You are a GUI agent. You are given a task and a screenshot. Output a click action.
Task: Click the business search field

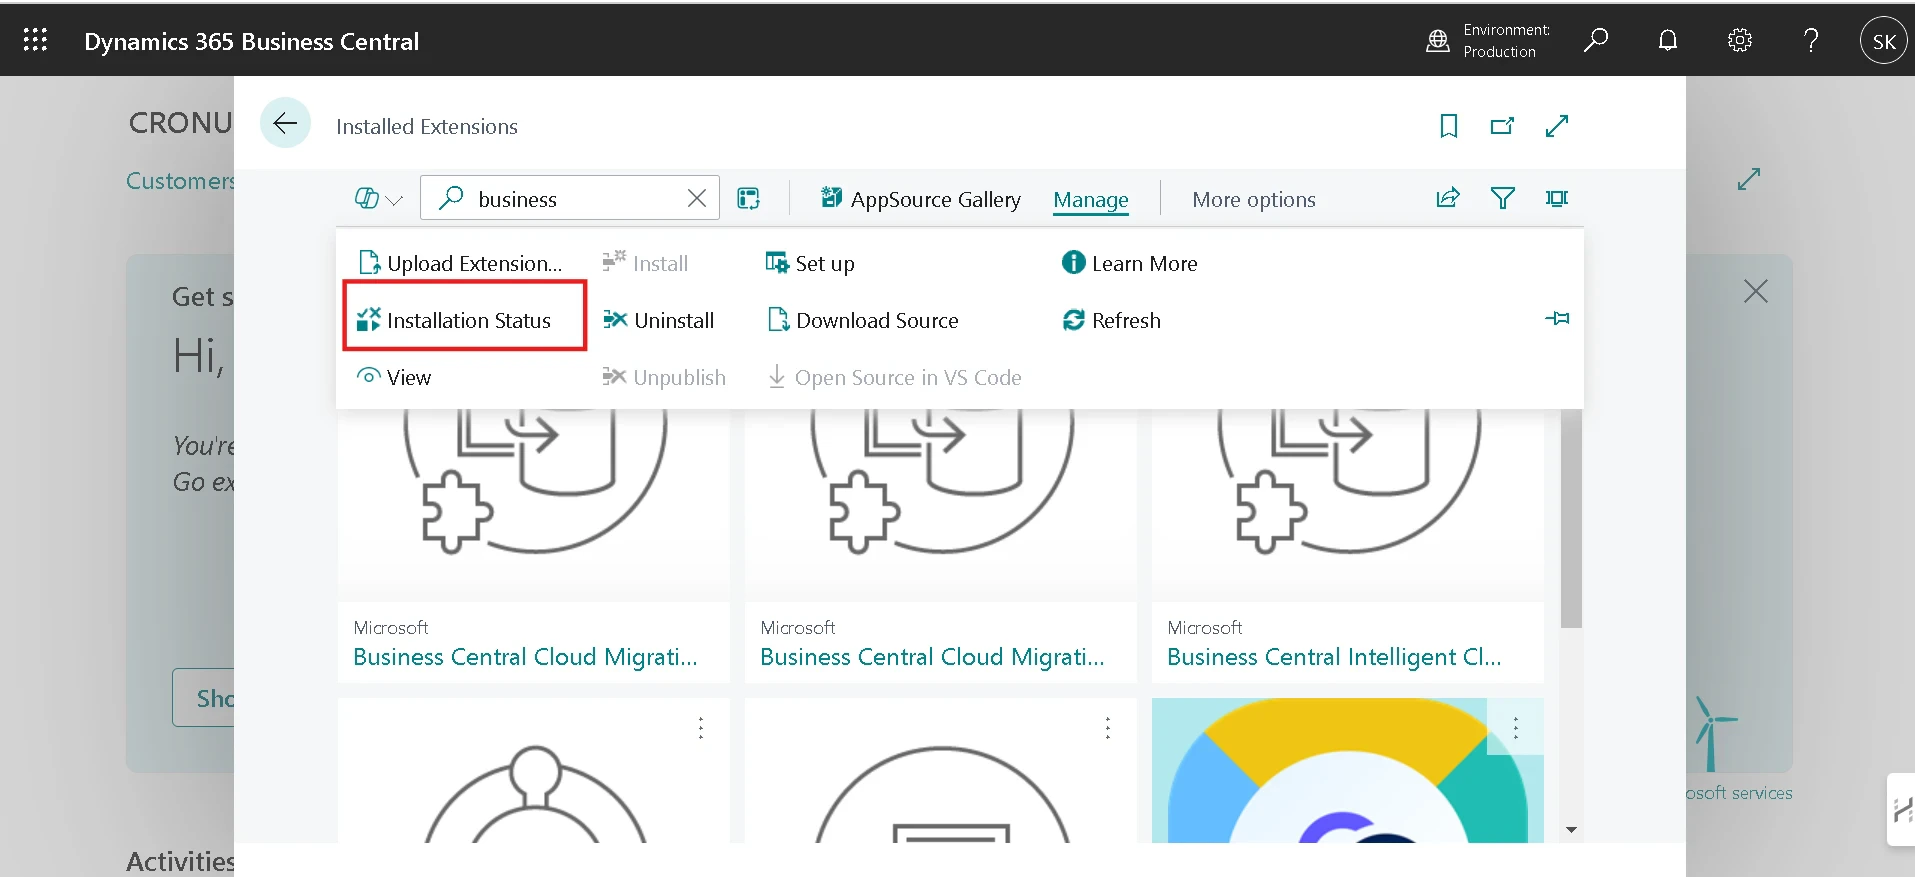coord(570,198)
